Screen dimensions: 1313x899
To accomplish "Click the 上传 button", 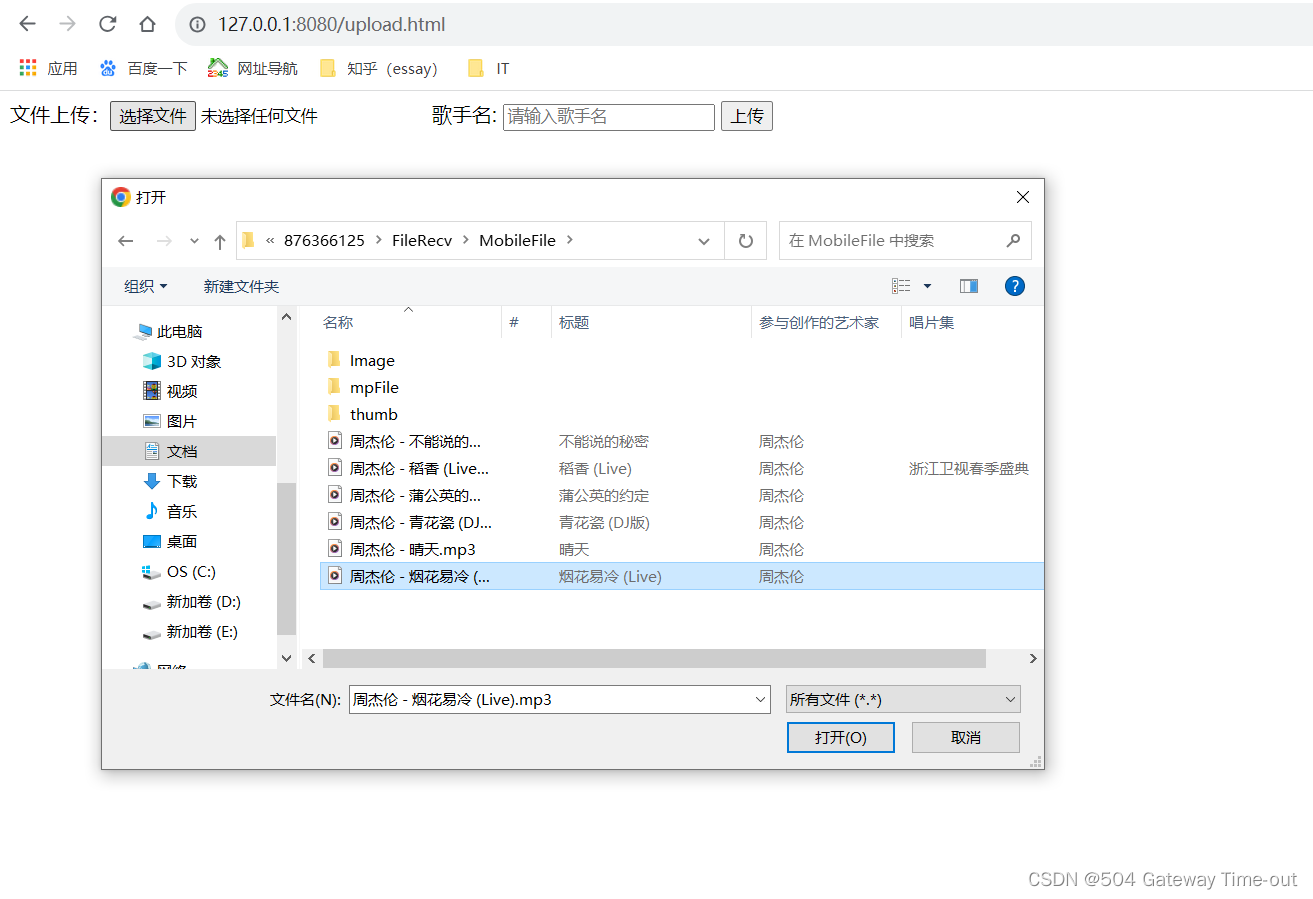I will [x=747, y=116].
